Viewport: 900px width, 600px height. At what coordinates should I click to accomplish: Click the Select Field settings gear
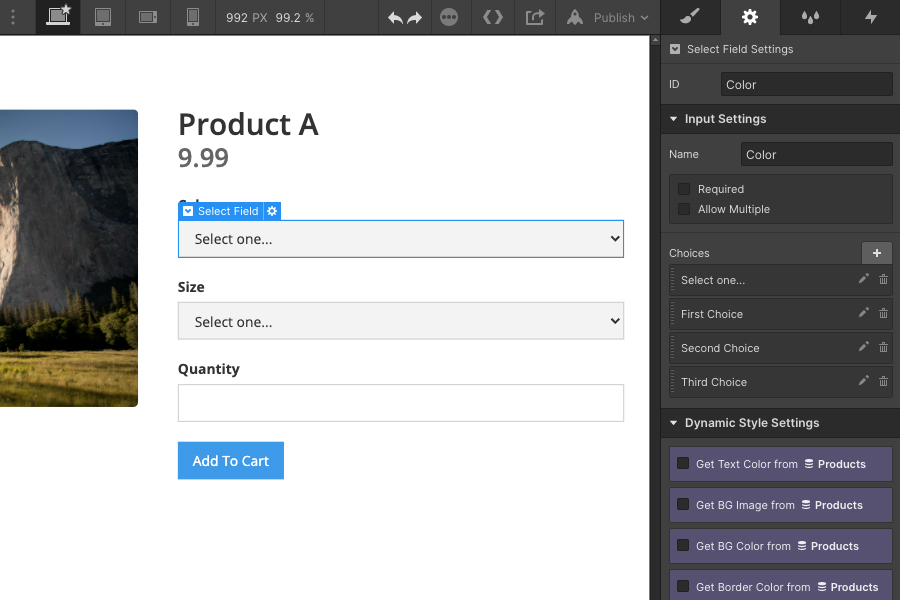272,211
